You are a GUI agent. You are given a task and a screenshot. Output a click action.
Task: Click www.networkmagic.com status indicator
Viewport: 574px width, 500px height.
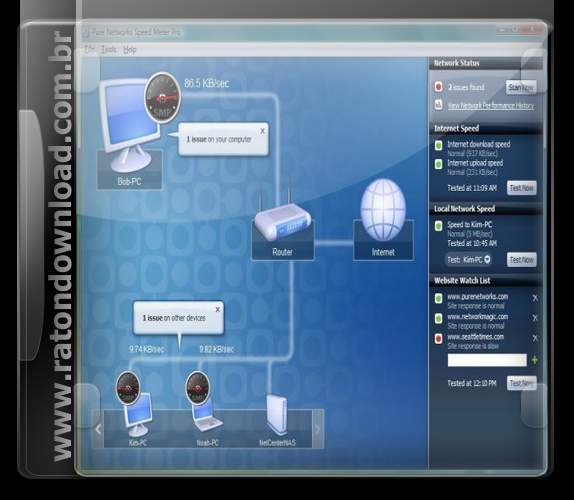[439, 318]
